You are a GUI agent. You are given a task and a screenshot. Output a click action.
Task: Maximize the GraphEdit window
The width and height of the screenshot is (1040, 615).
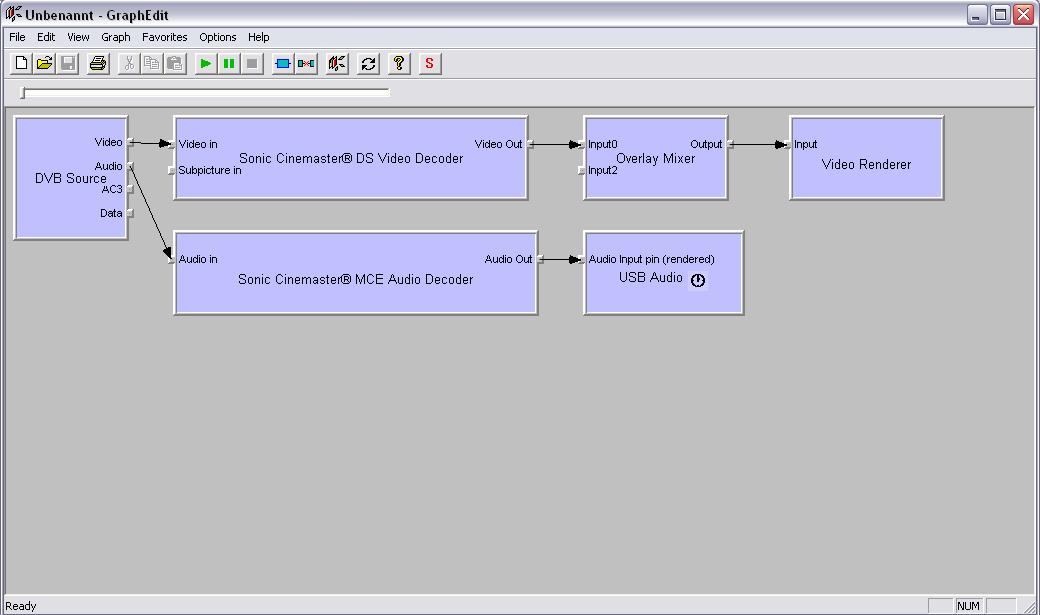pyautogui.click(x=1000, y=15)
